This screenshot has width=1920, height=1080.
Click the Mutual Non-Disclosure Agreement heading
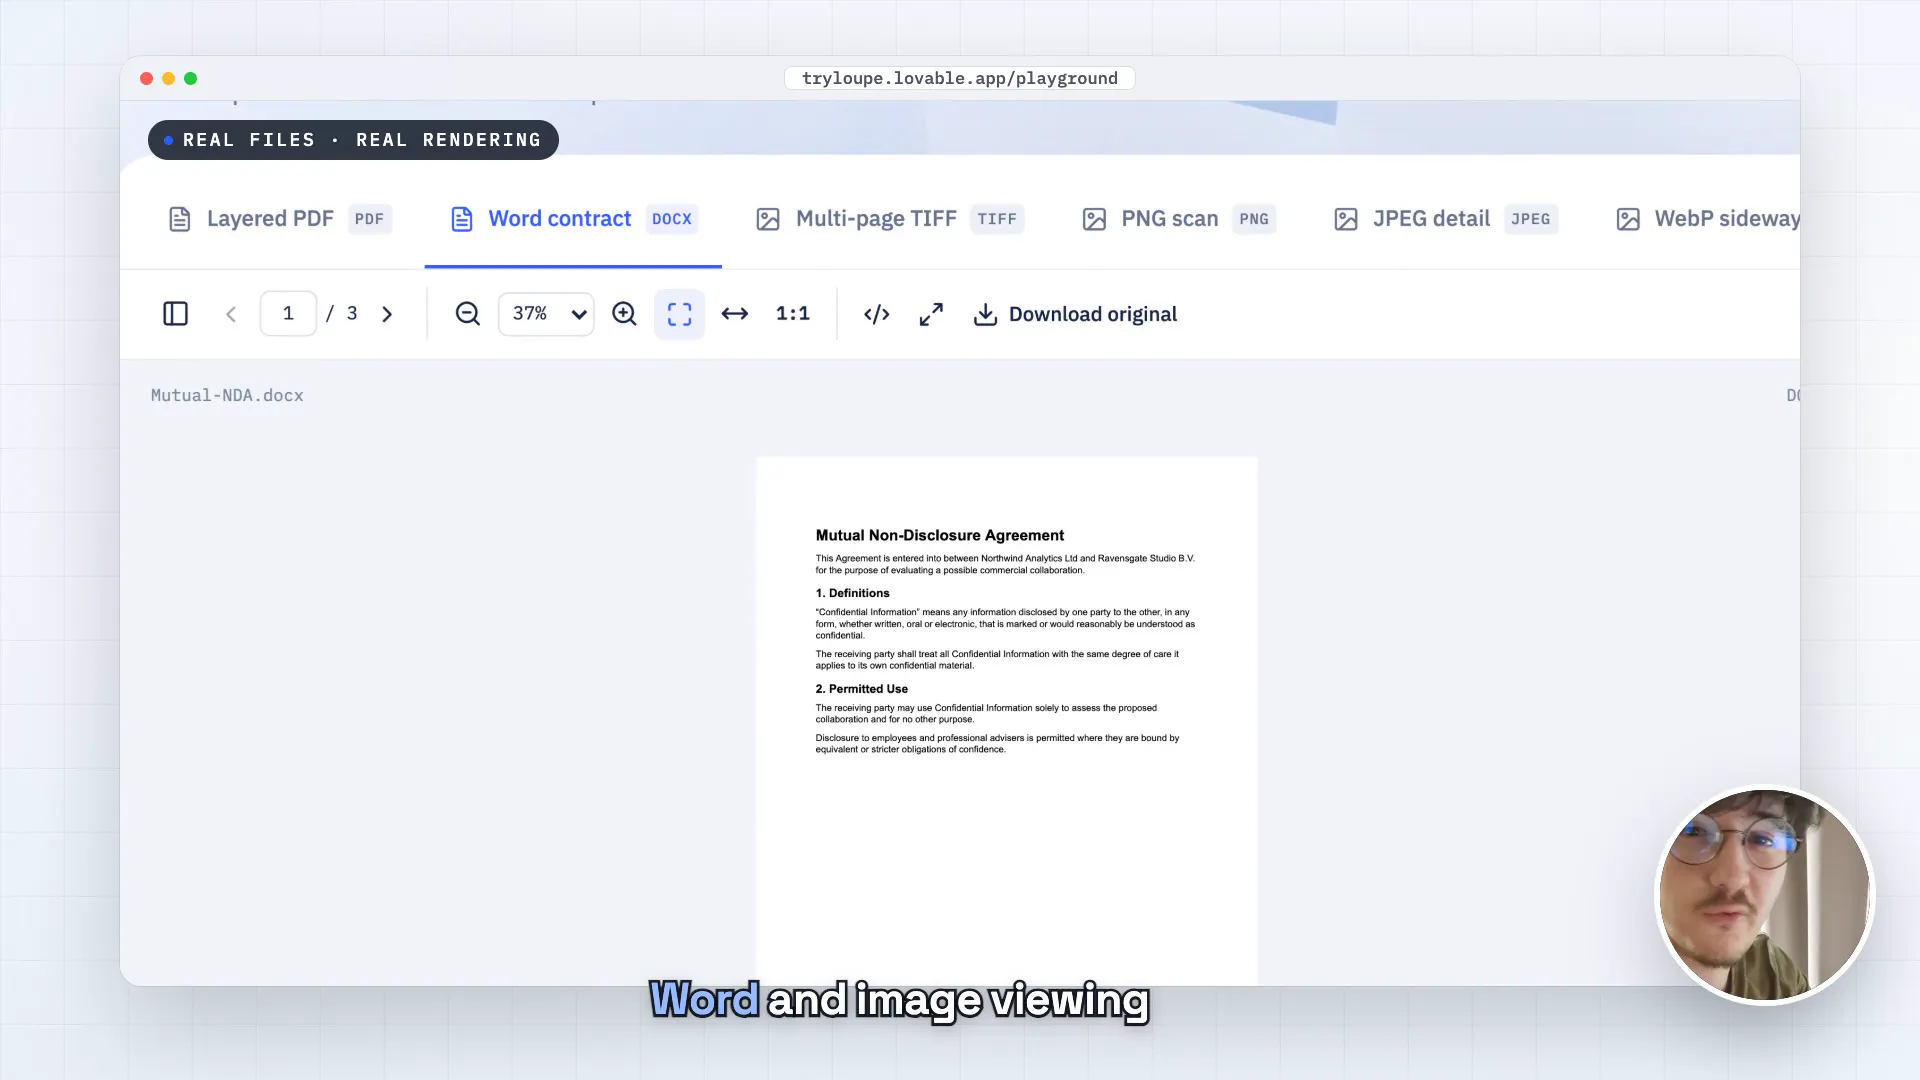coord(940,536)
